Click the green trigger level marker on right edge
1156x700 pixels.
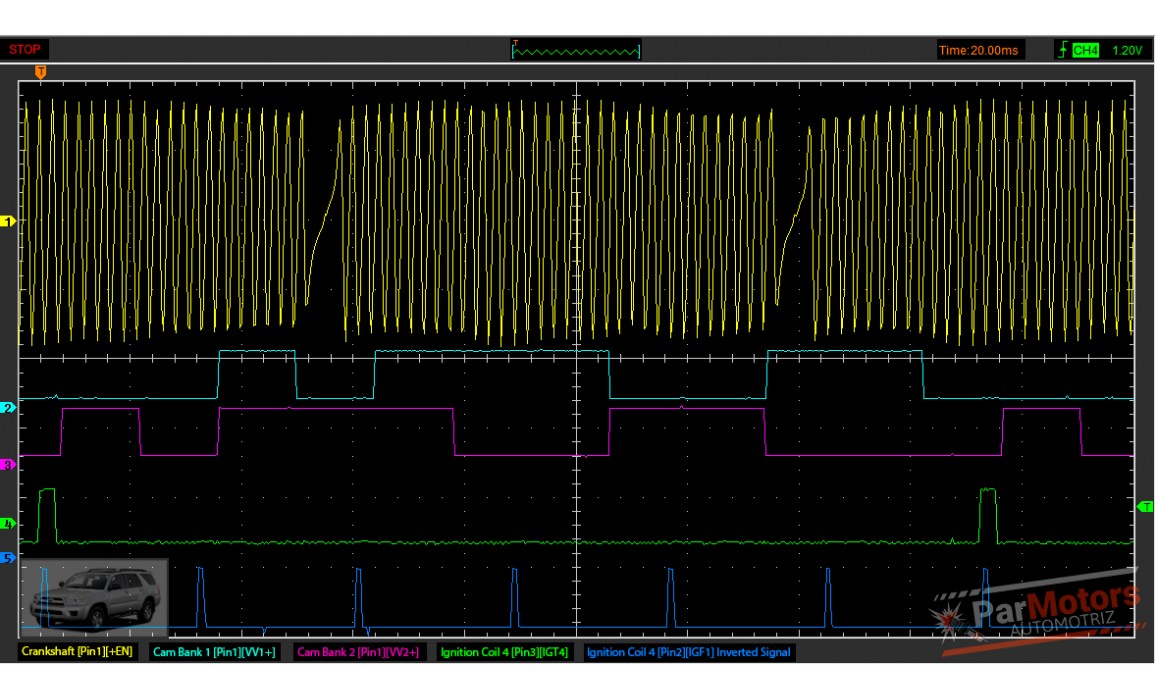(x=1146, y=507)
